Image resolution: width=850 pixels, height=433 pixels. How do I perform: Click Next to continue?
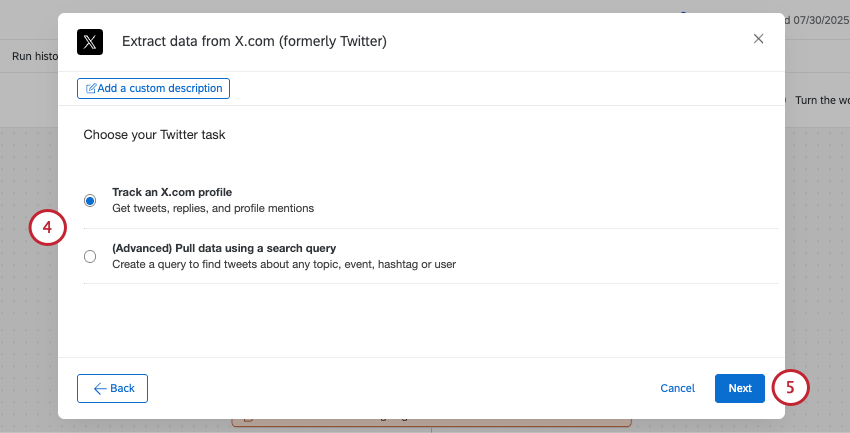pyautogui.click(x=739, y=388)
